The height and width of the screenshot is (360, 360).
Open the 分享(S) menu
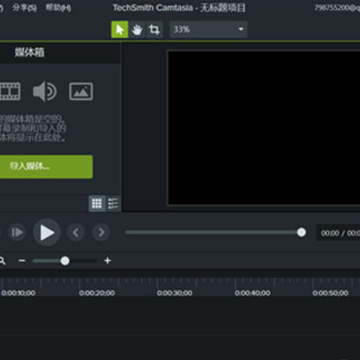pyautogui.click(x=24, y=8)
